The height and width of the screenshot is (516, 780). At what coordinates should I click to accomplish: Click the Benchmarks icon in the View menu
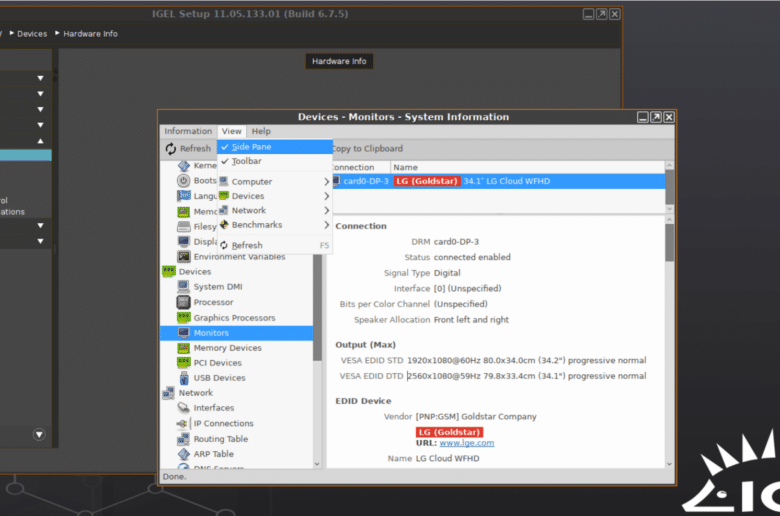224,225
